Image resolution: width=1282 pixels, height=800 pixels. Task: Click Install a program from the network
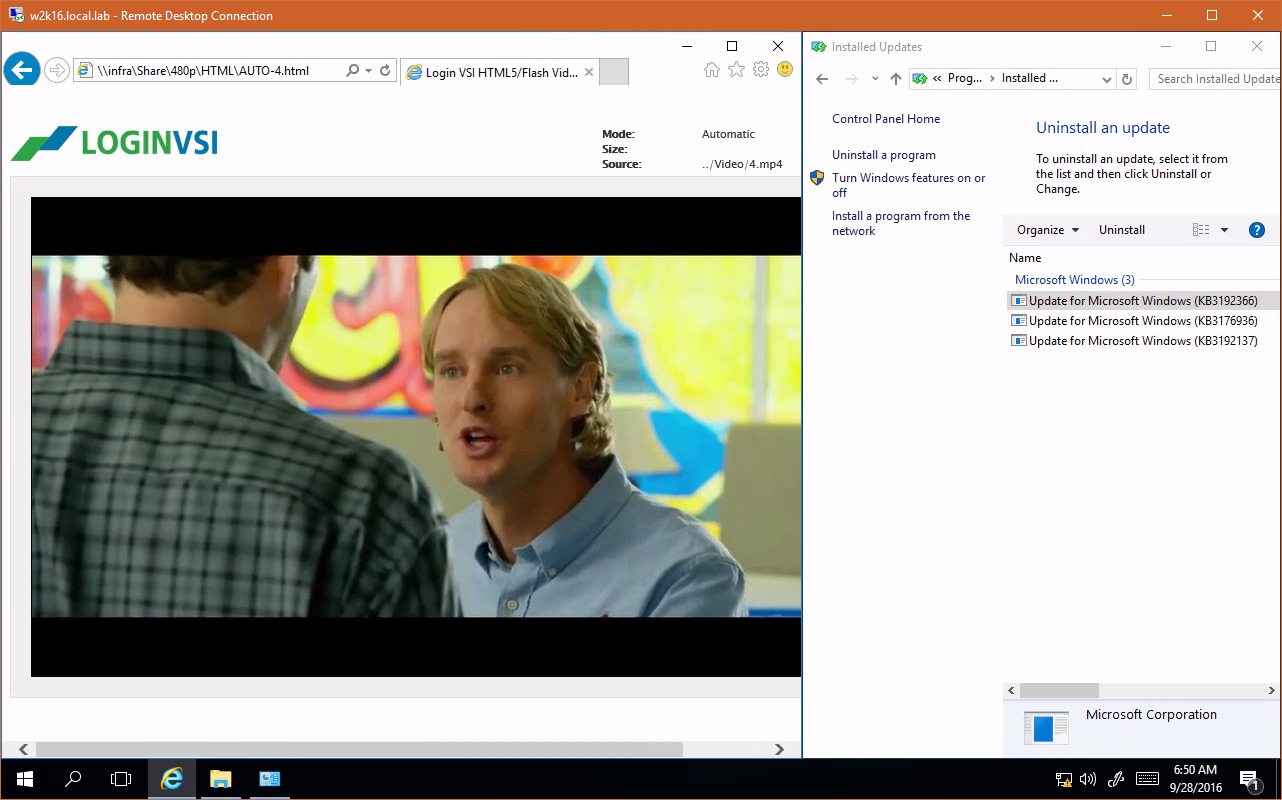click(901, 223)
